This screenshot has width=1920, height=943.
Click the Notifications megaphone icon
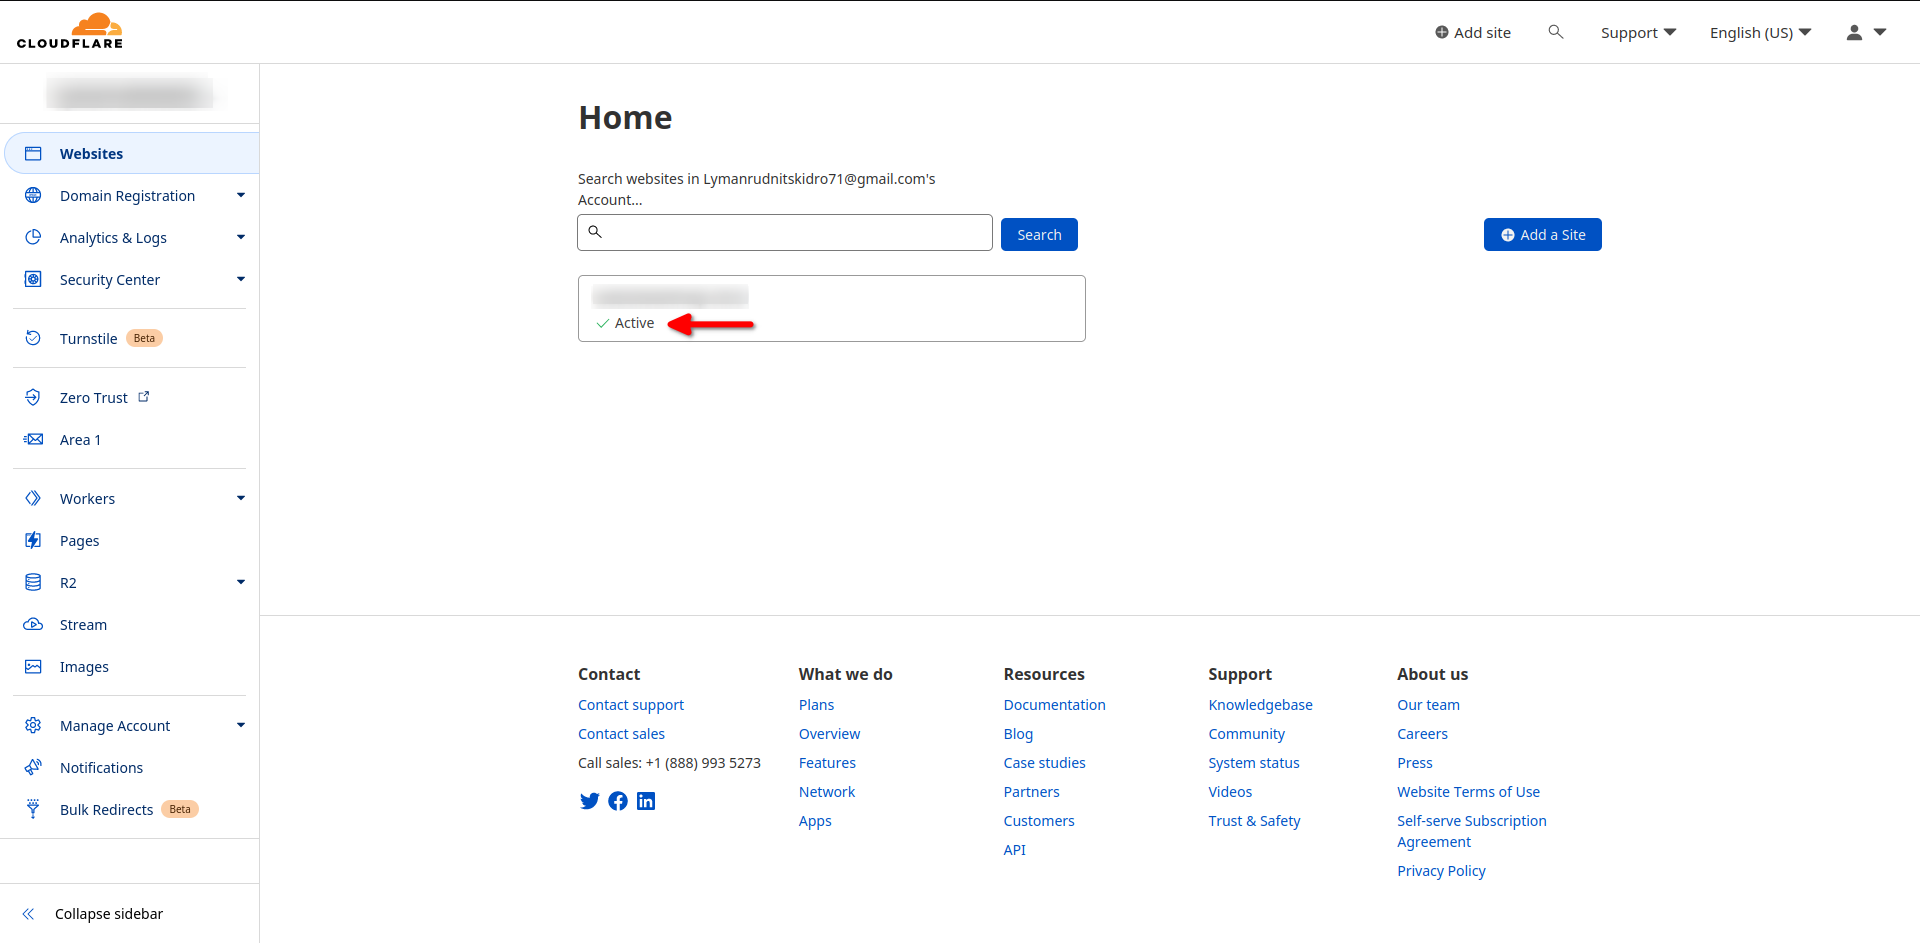click(33, 767)
